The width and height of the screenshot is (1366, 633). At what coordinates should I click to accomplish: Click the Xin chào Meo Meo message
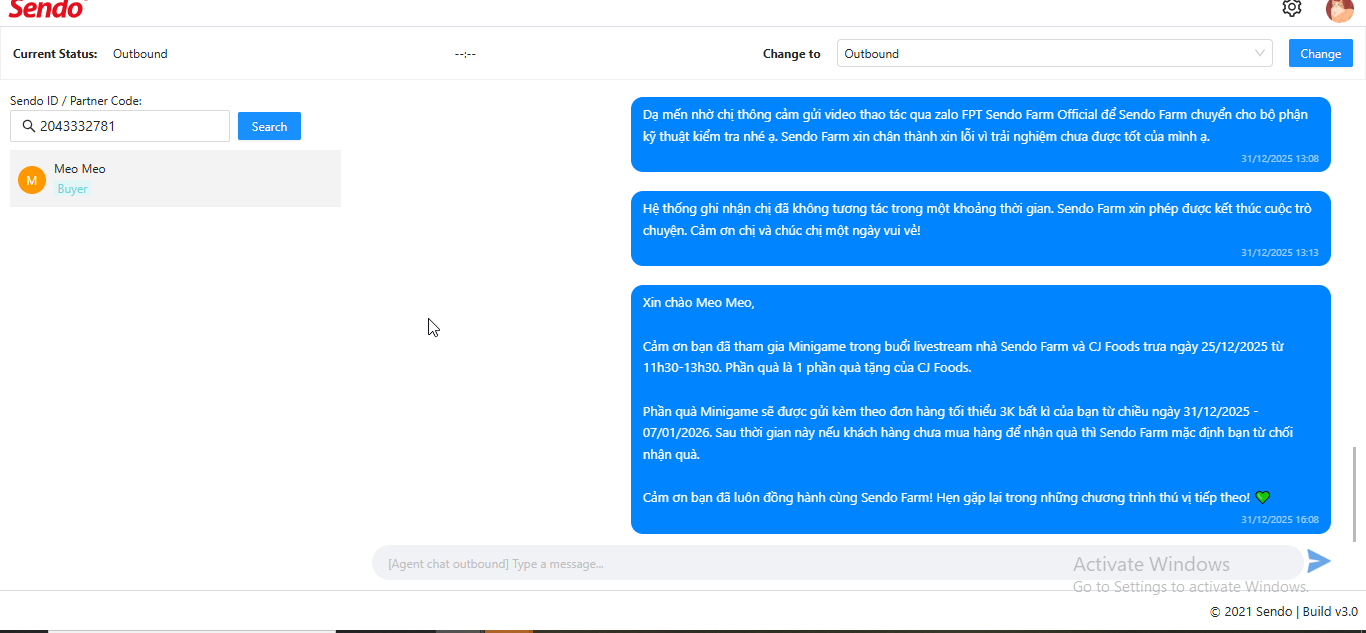[981, 409]
